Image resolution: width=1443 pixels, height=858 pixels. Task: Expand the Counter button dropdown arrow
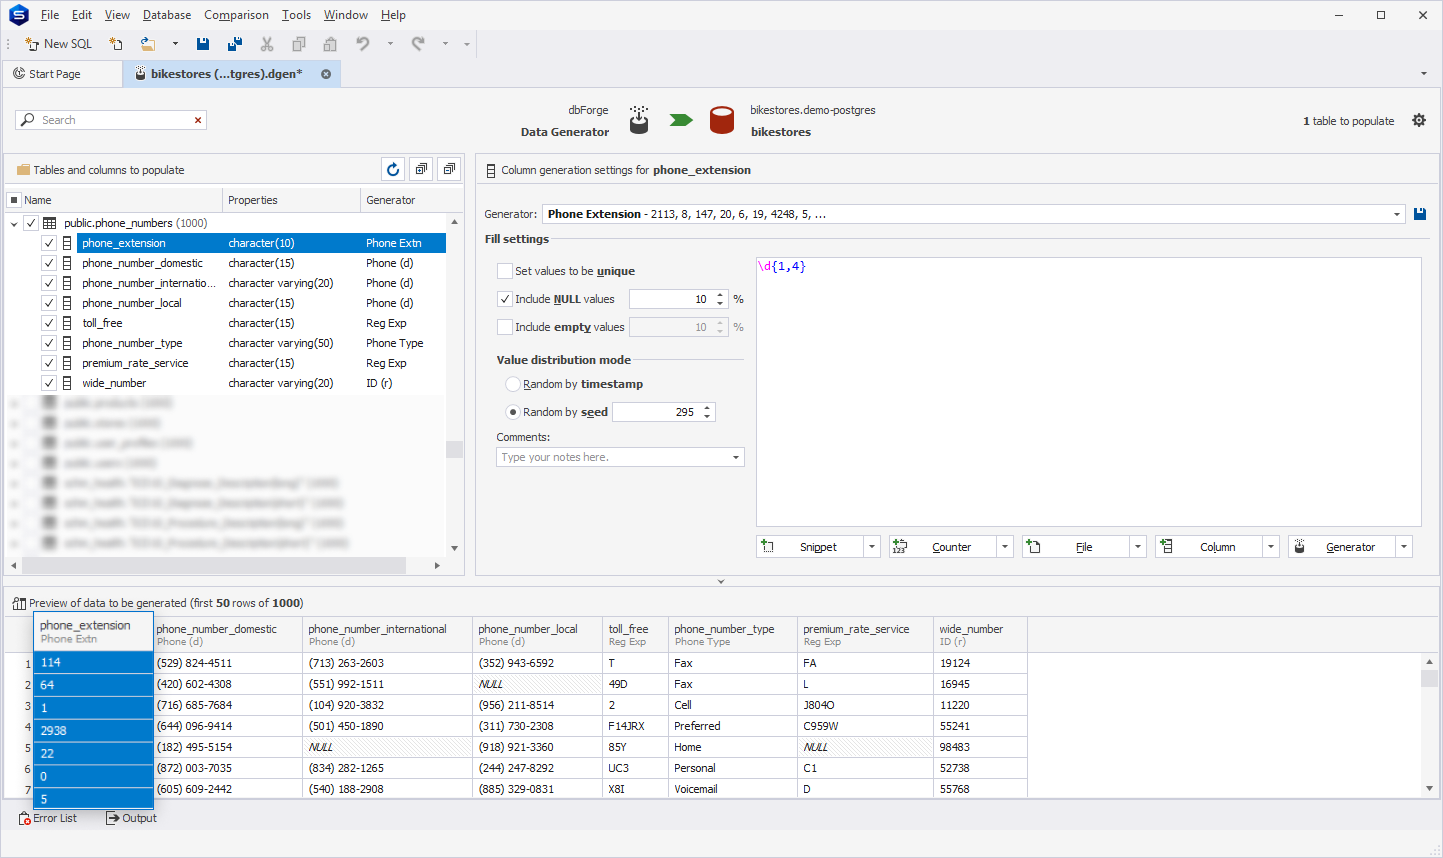click(x=1005, y=547)
